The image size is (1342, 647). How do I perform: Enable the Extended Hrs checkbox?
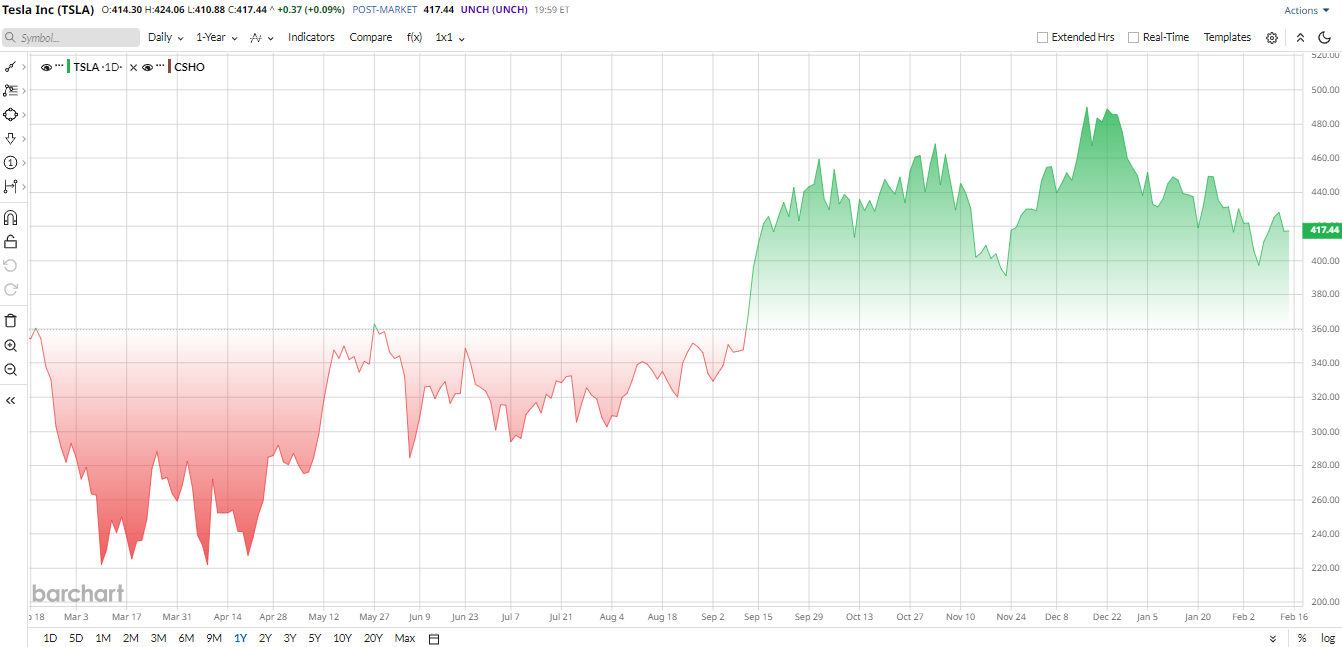tap(1043, 38)
